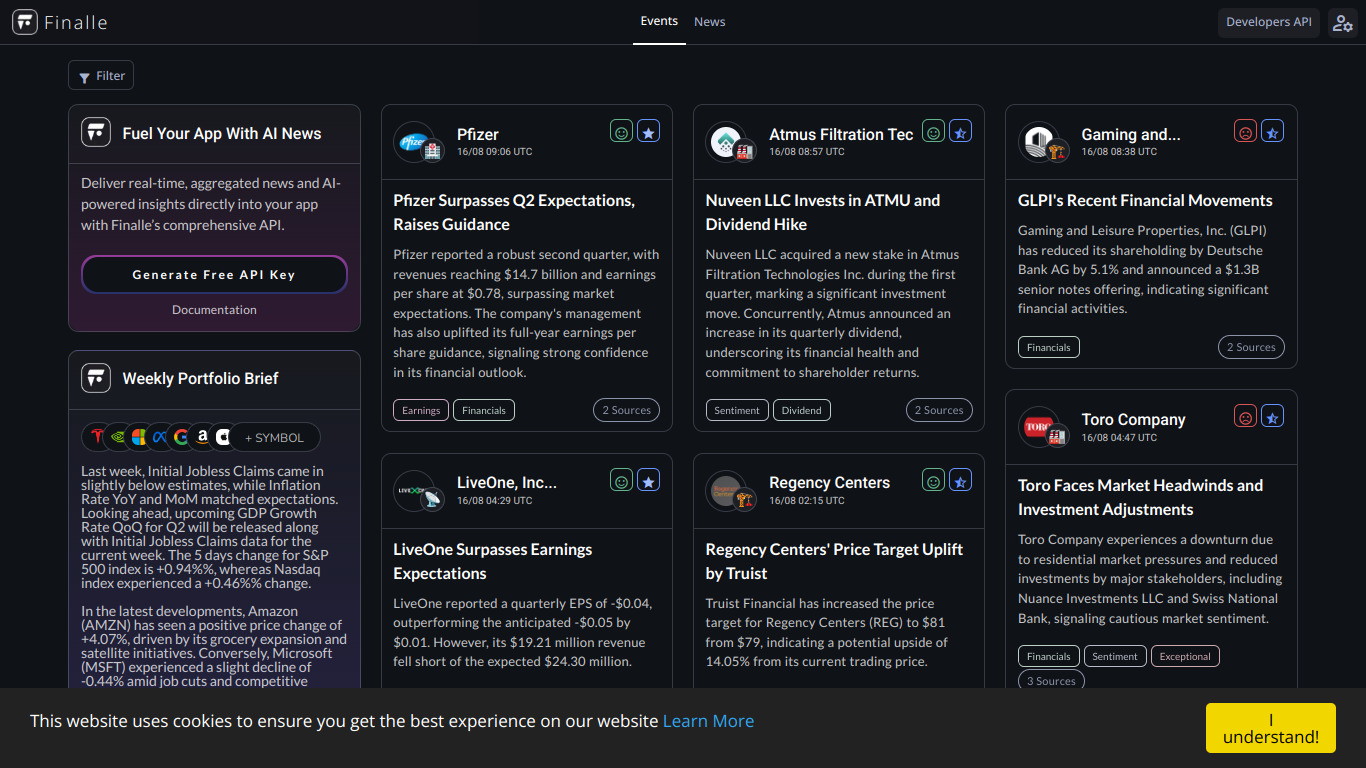This screenshot has width=1366, height=768.
Task: Click the Regency Centers company logo
Action: [x=726, y=490]
